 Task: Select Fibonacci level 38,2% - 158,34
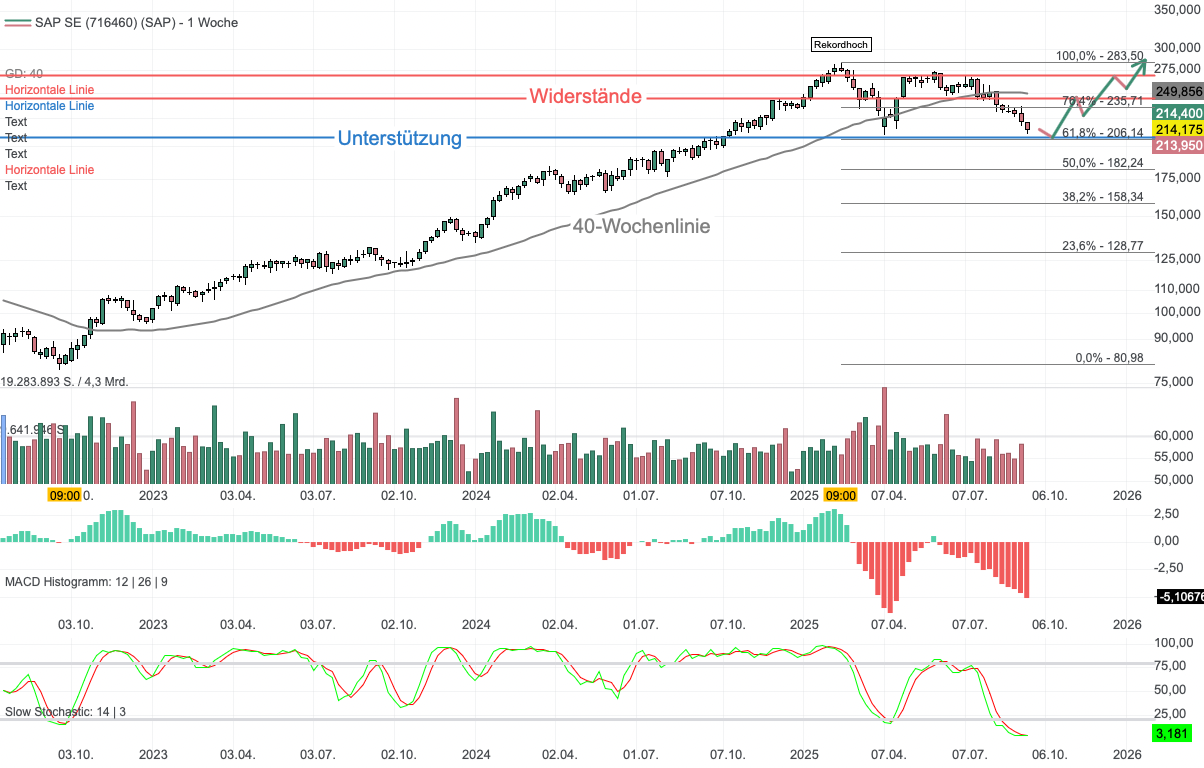(1102, 198)
